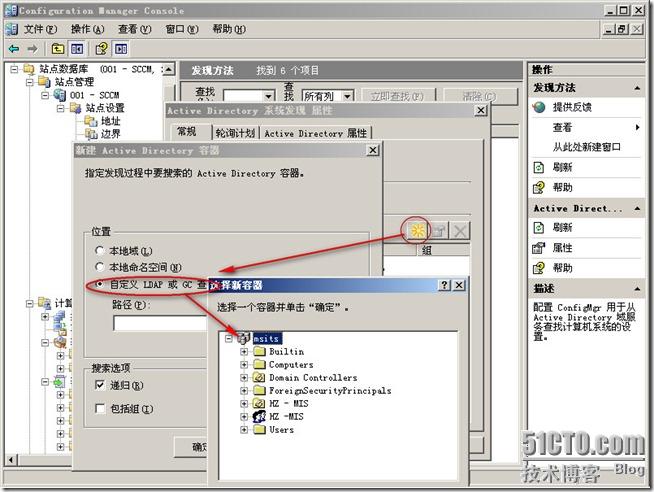Viewport: 654px width, 492px height.
Task: Click the Back arrow toolbar icon
Action: pyautogui.click(x=14, y=49)
